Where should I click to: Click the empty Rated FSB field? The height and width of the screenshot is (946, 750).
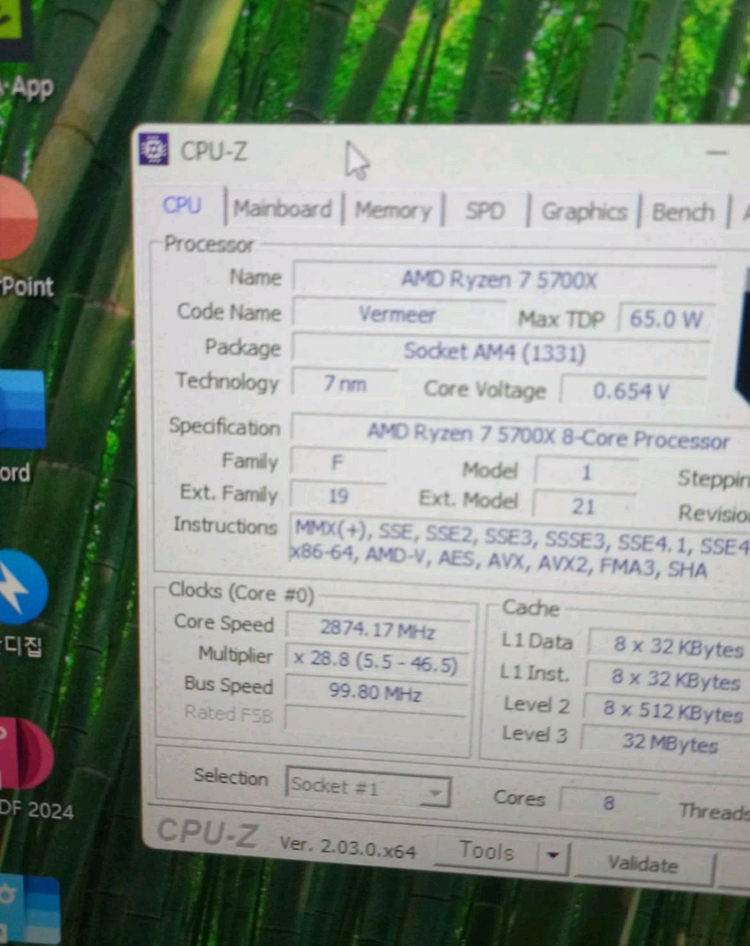(375, 721)
